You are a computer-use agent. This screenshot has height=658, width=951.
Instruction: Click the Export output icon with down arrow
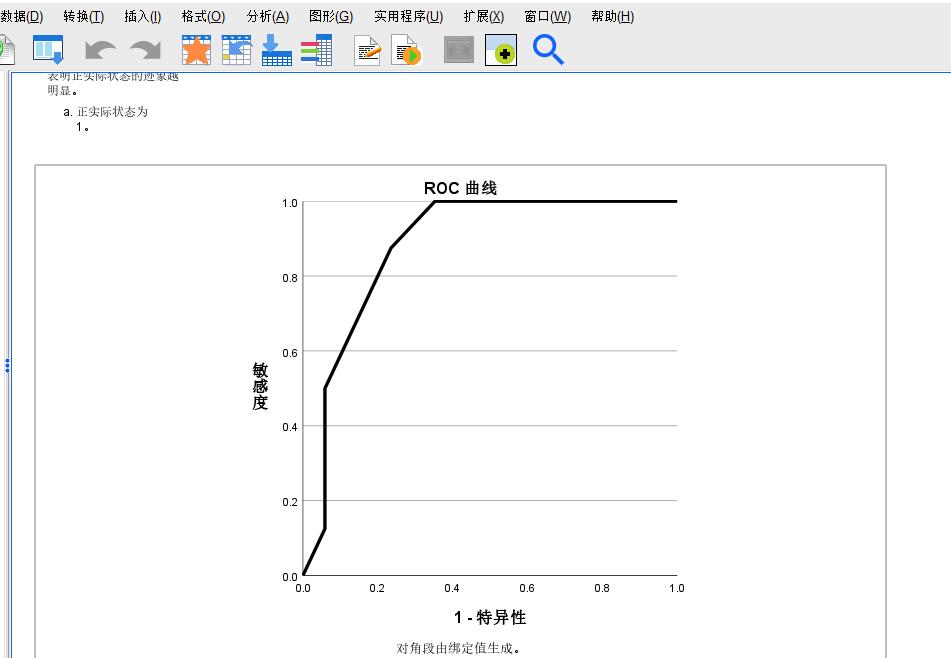coord(277,49)
